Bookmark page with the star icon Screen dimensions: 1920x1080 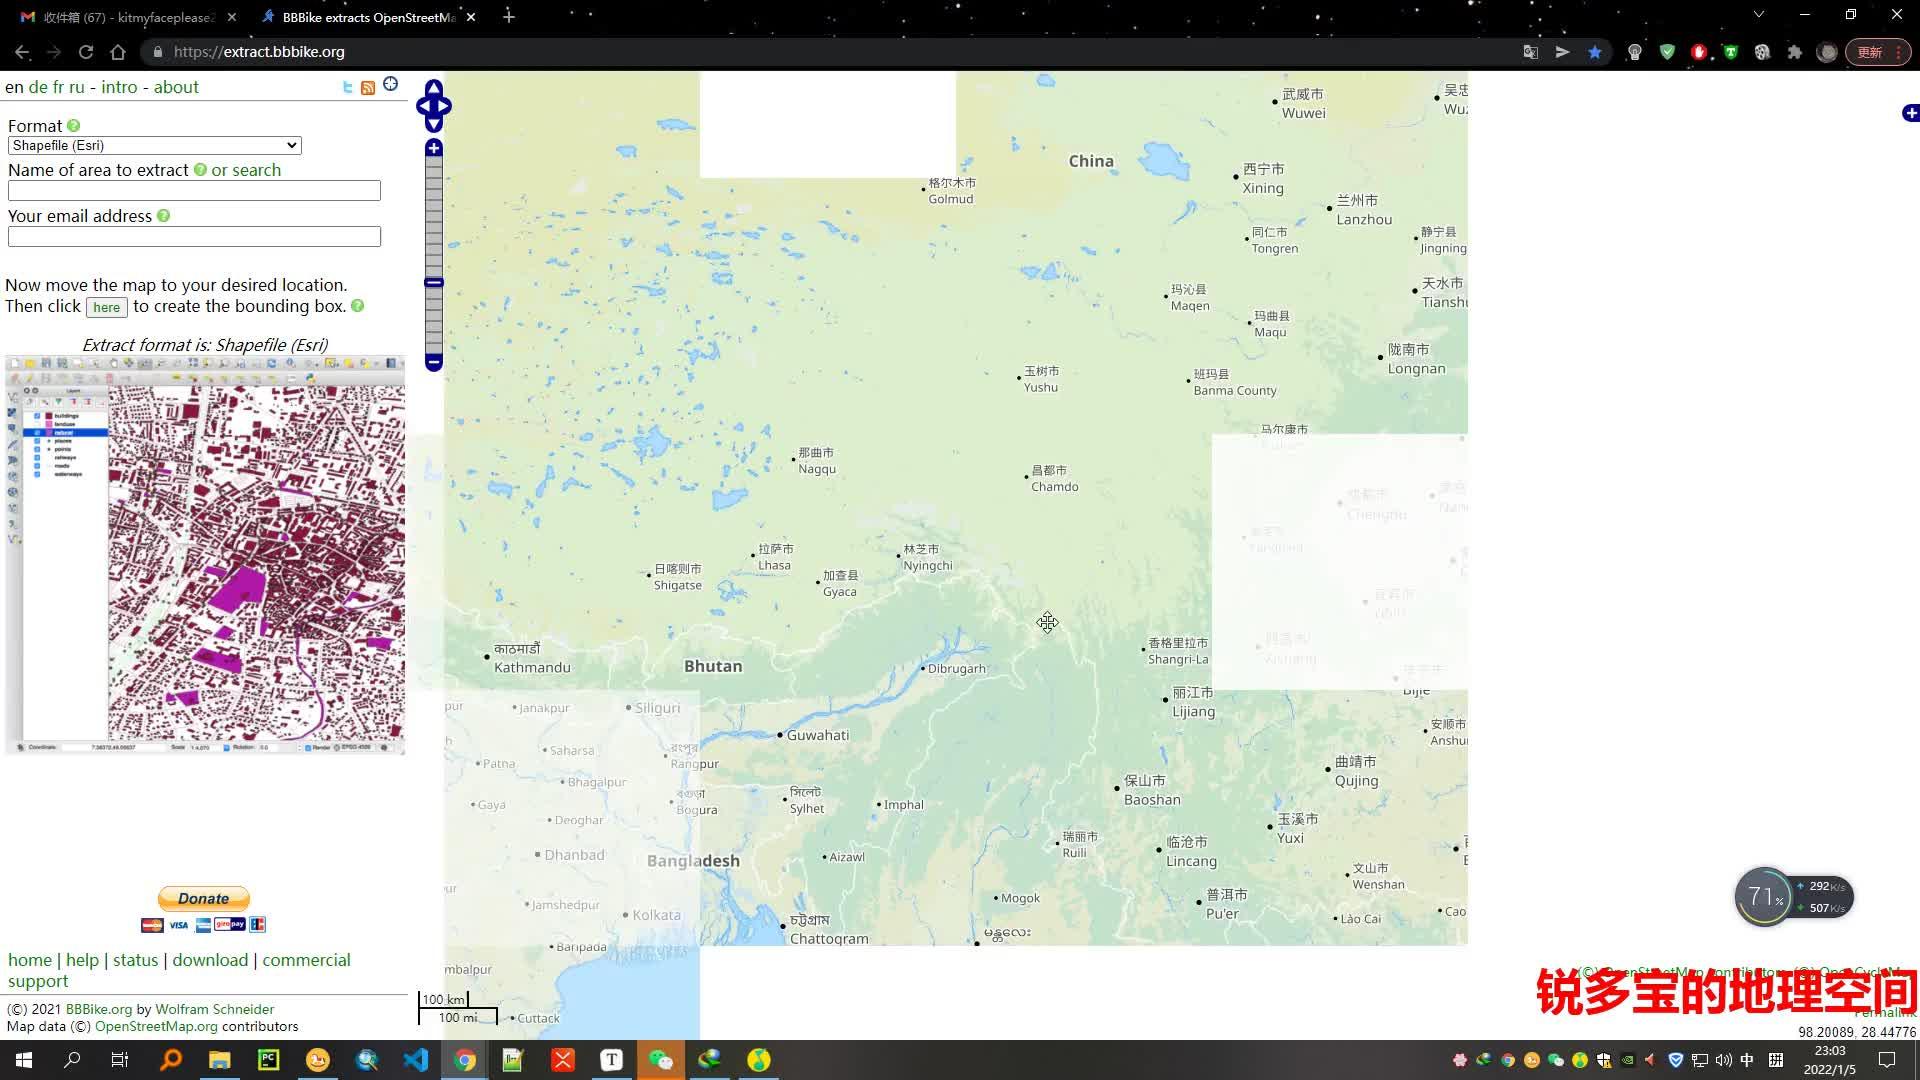pyautogui.click(x=1595, y=52)
